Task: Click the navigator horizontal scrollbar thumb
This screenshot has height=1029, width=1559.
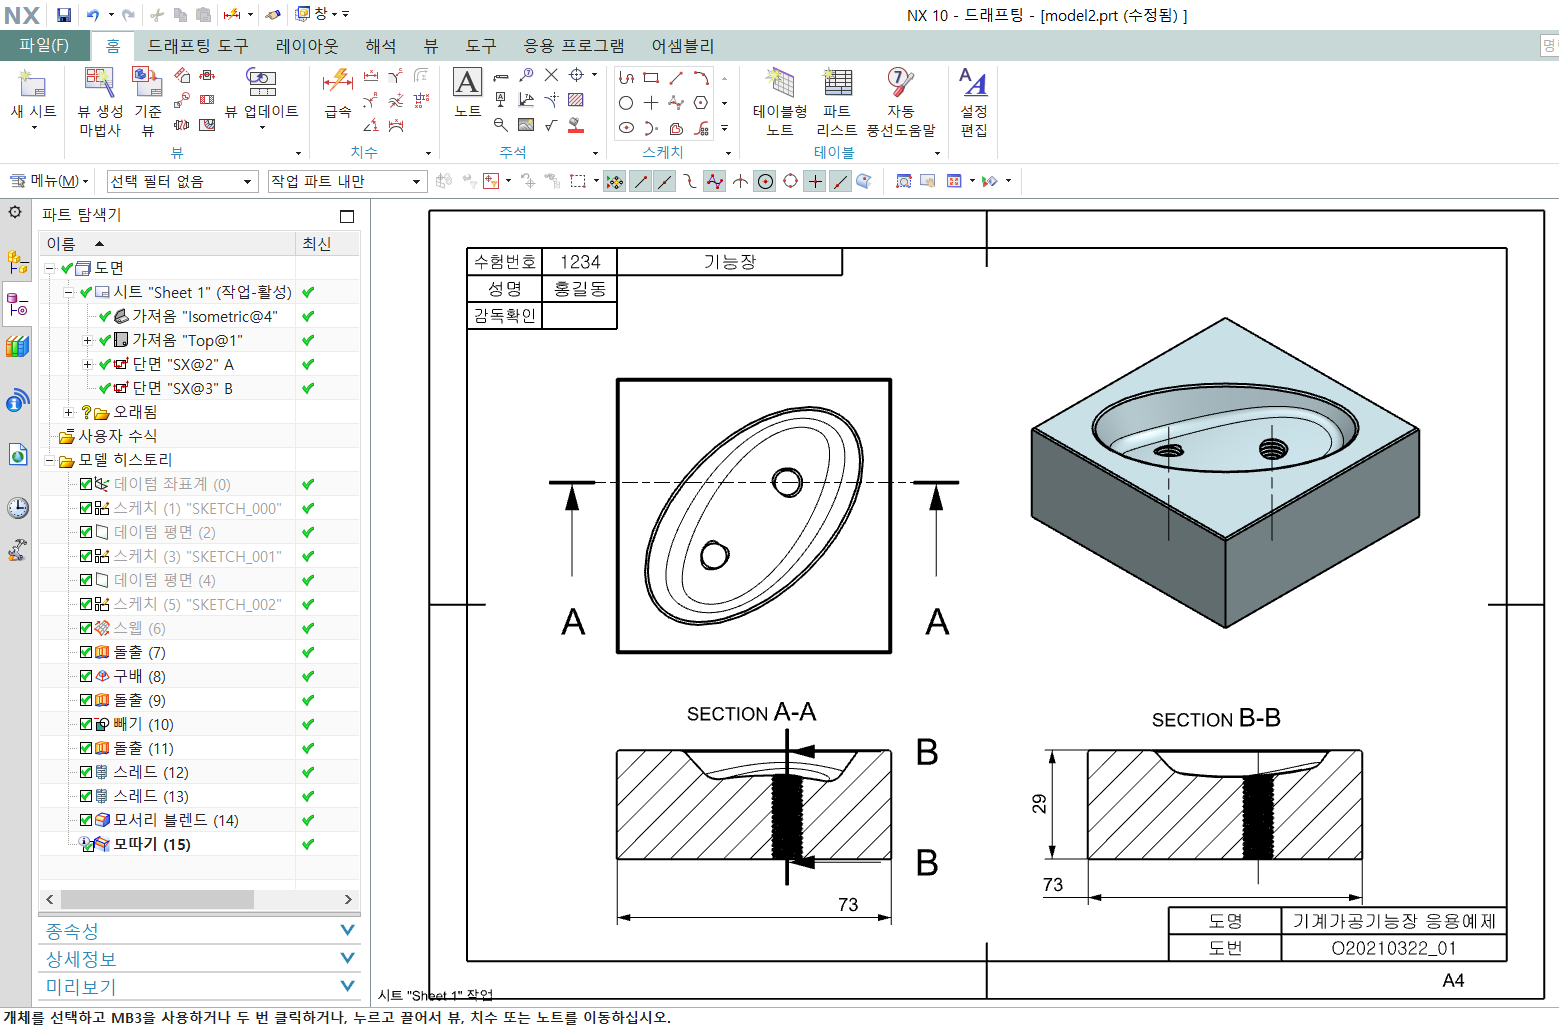Action: [x=157, y=899]
